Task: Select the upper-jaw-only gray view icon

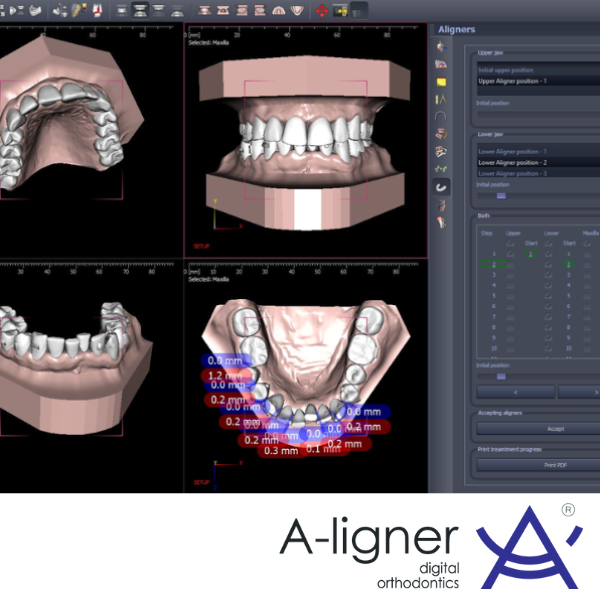Action: tap(158, 10)
